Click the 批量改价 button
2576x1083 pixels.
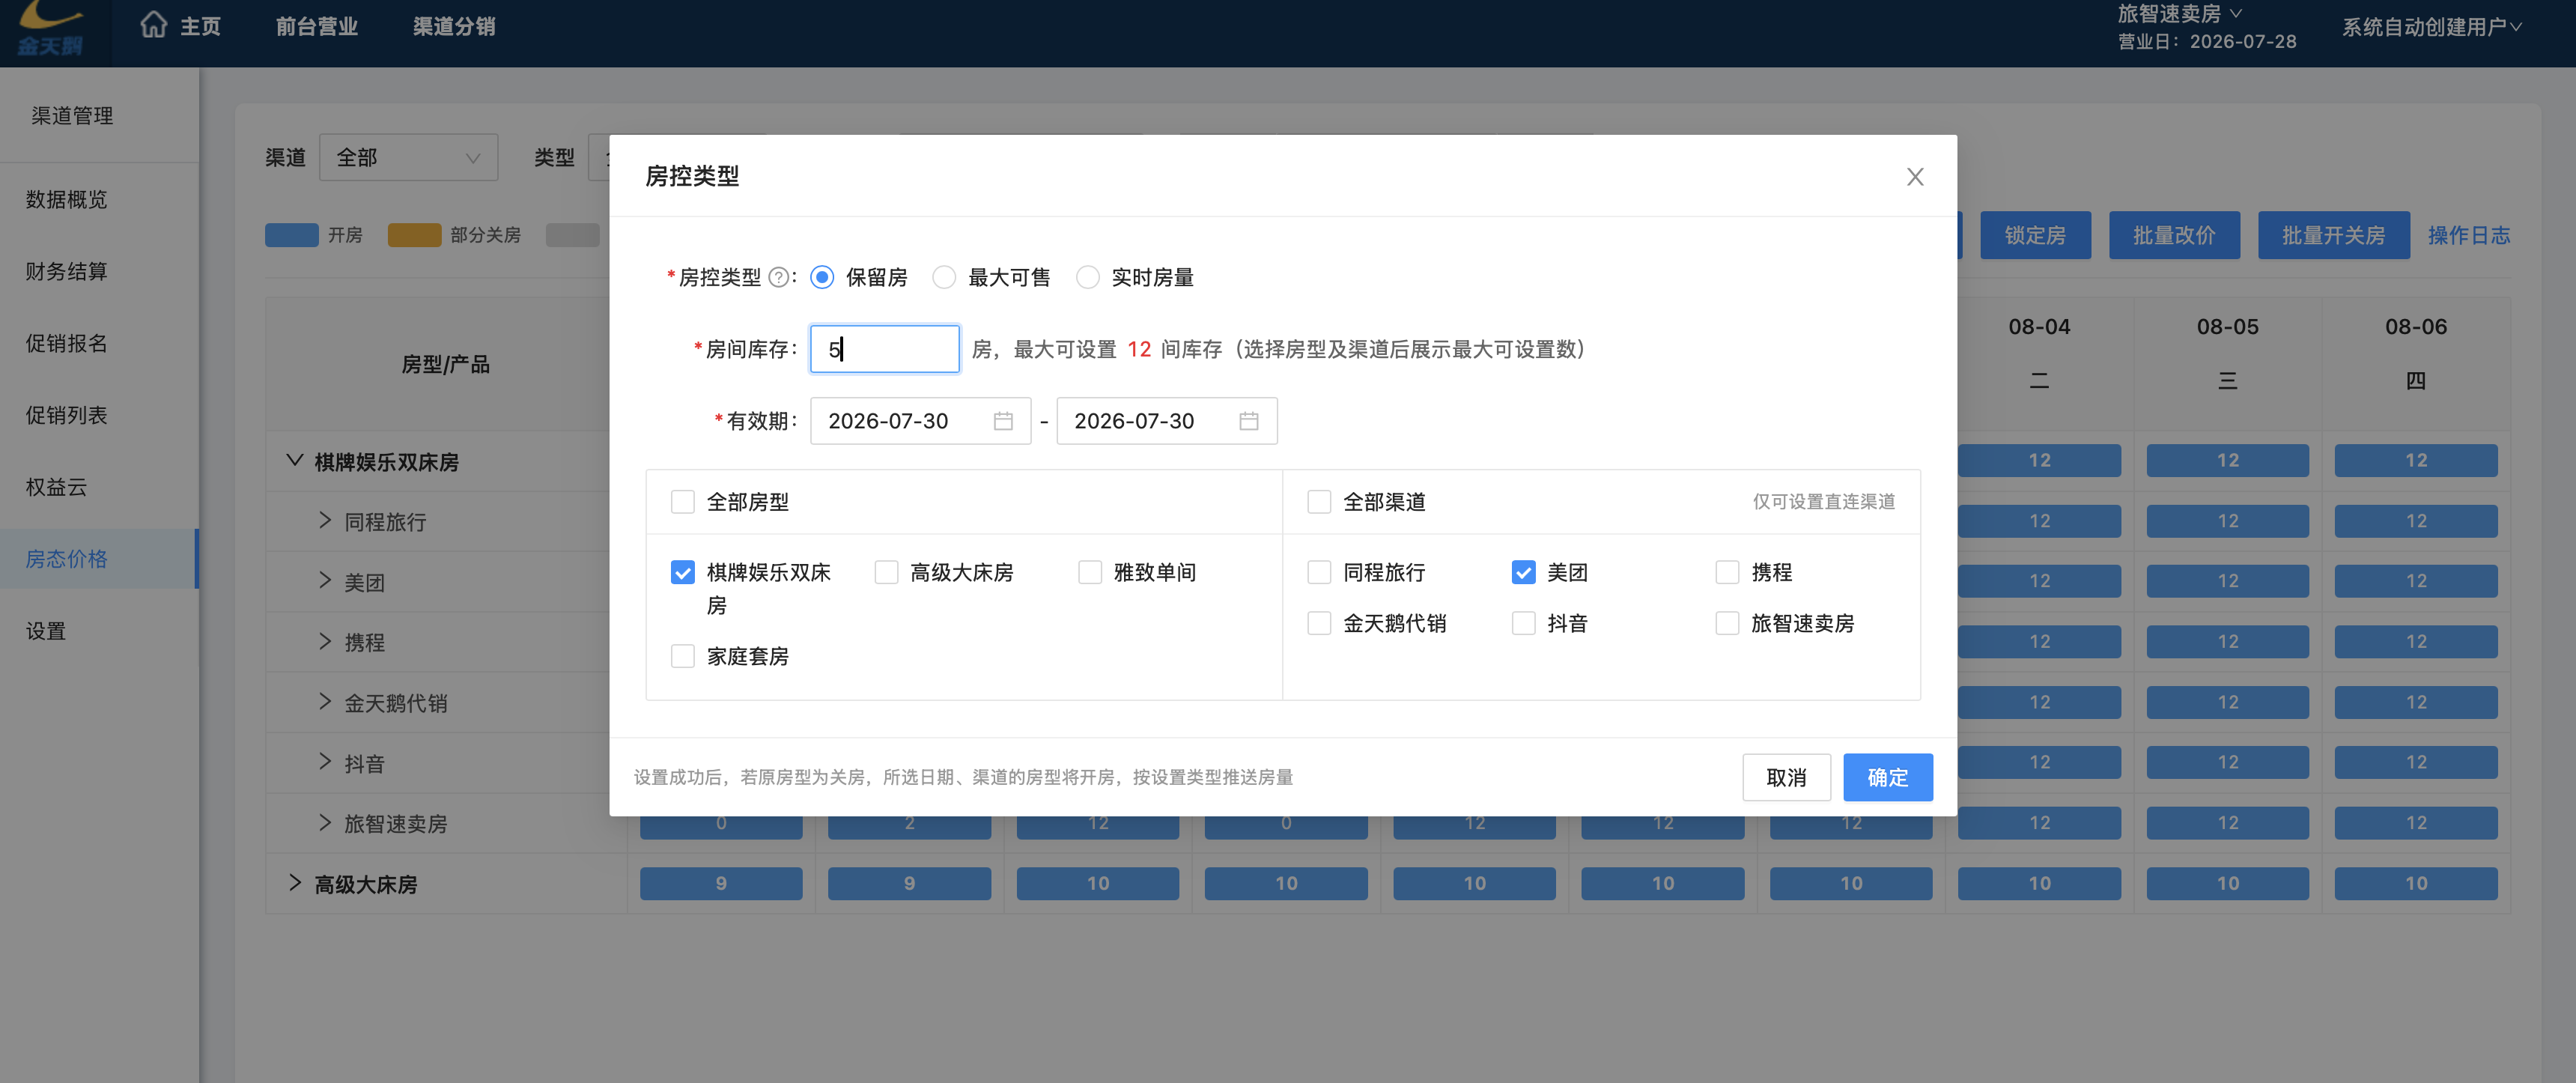(2174, 236)
